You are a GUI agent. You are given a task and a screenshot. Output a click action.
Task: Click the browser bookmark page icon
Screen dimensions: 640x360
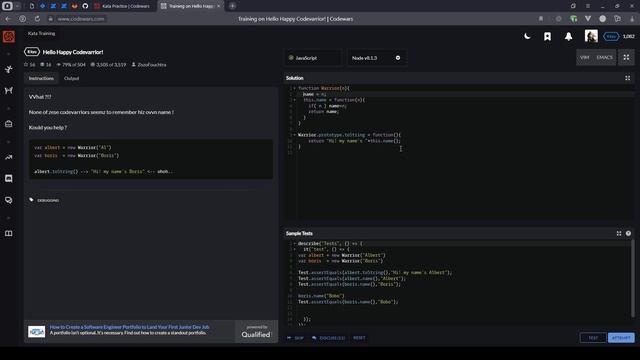(541, 19)
